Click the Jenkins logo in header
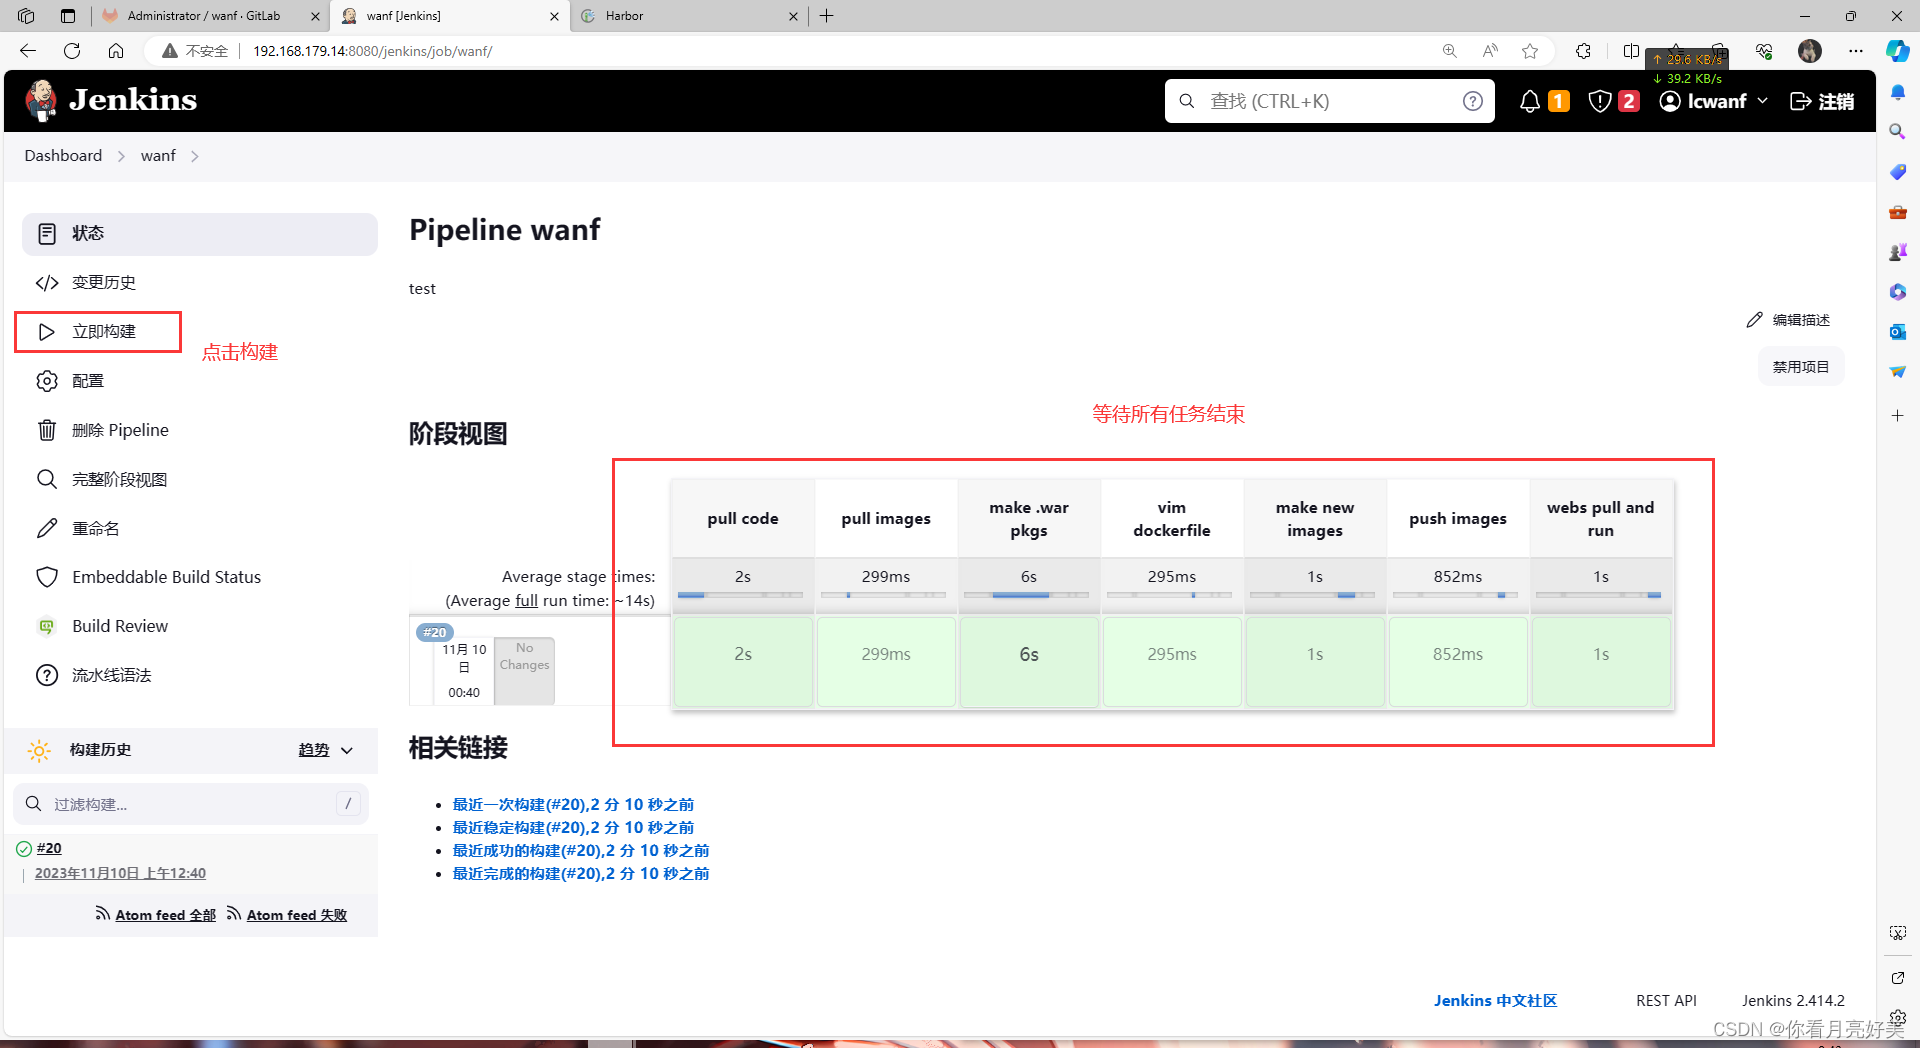The width and height of the screenshot is (1920, 1048). (111, 100)
